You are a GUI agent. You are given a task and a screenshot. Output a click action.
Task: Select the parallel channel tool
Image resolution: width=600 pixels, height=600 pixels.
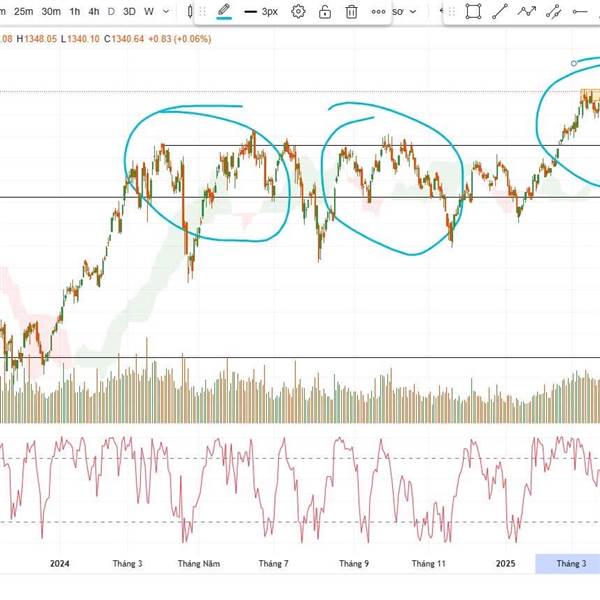[x=553, y=11]
